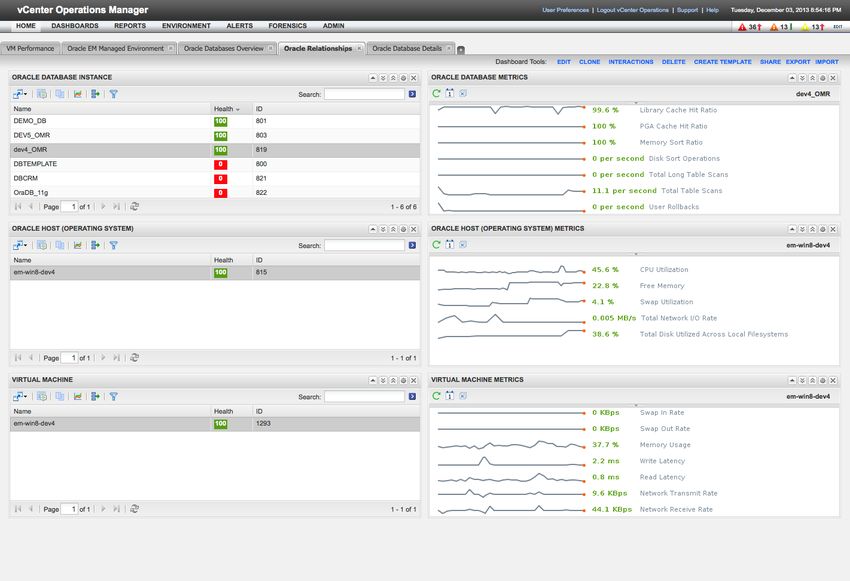Click green-arrow navigate icon in Oracle Database Instance toolbar
This screenshot has width=850, height=581.
[x=95, y=94]
